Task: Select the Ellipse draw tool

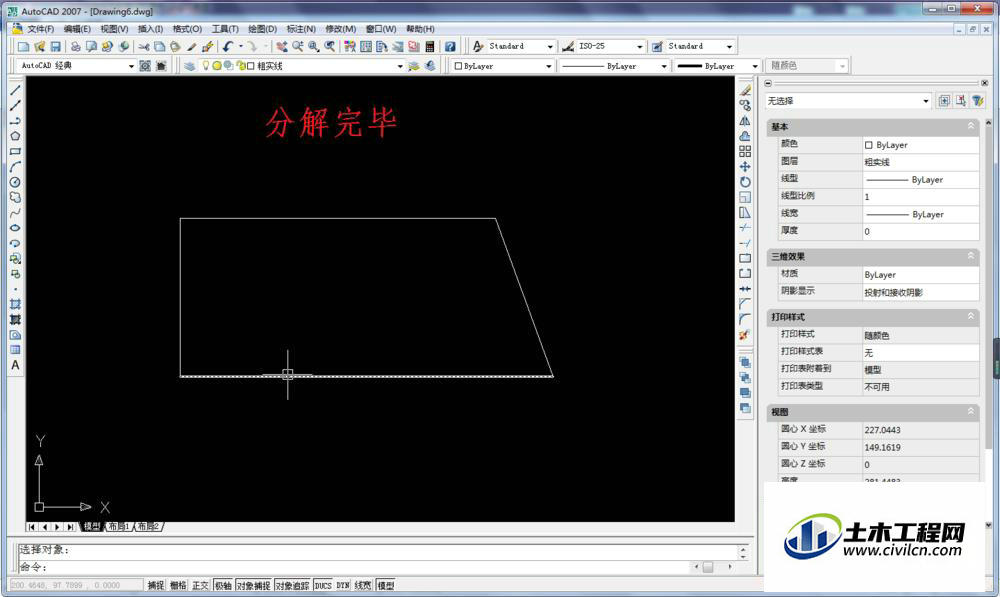Action: 15,228
